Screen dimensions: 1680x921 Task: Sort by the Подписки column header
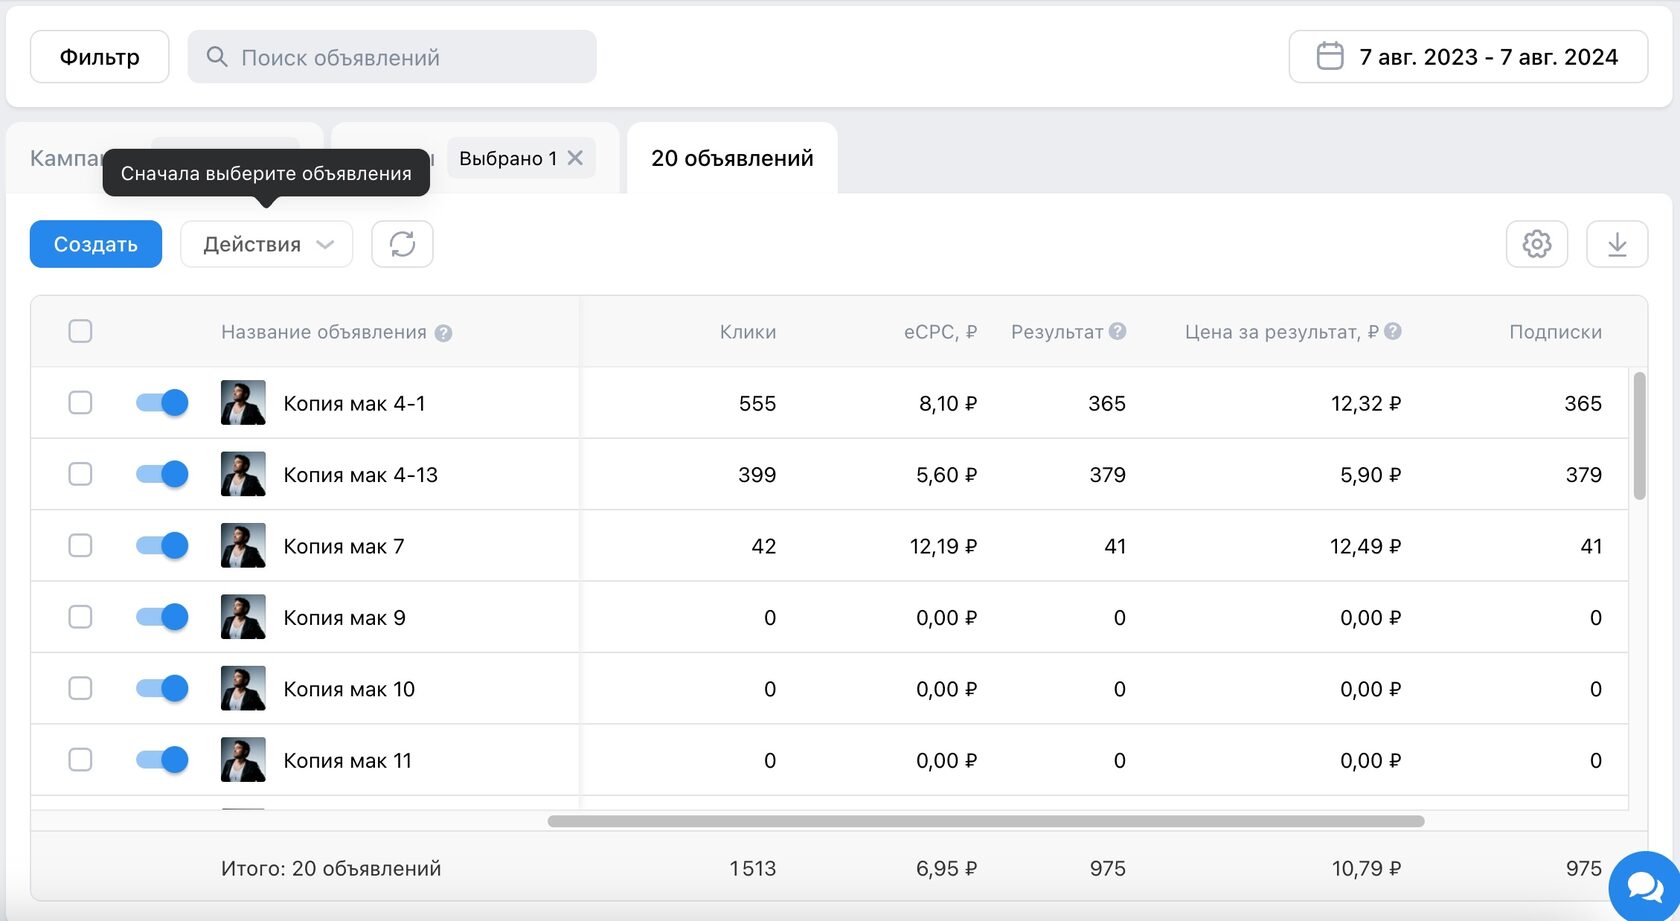tap(1555, 332)
